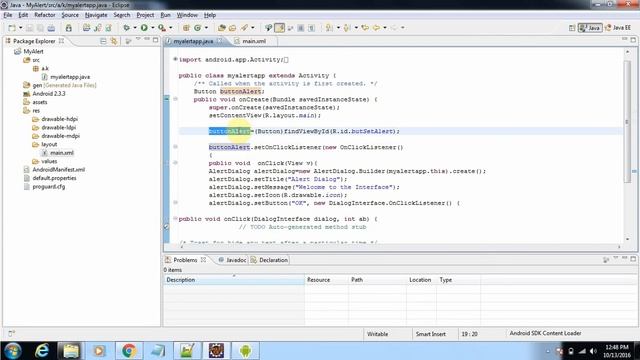The height and width of the screenshot is (360, 640).
Task: Select the myalertapp.java editor tab
Action: 193,41
